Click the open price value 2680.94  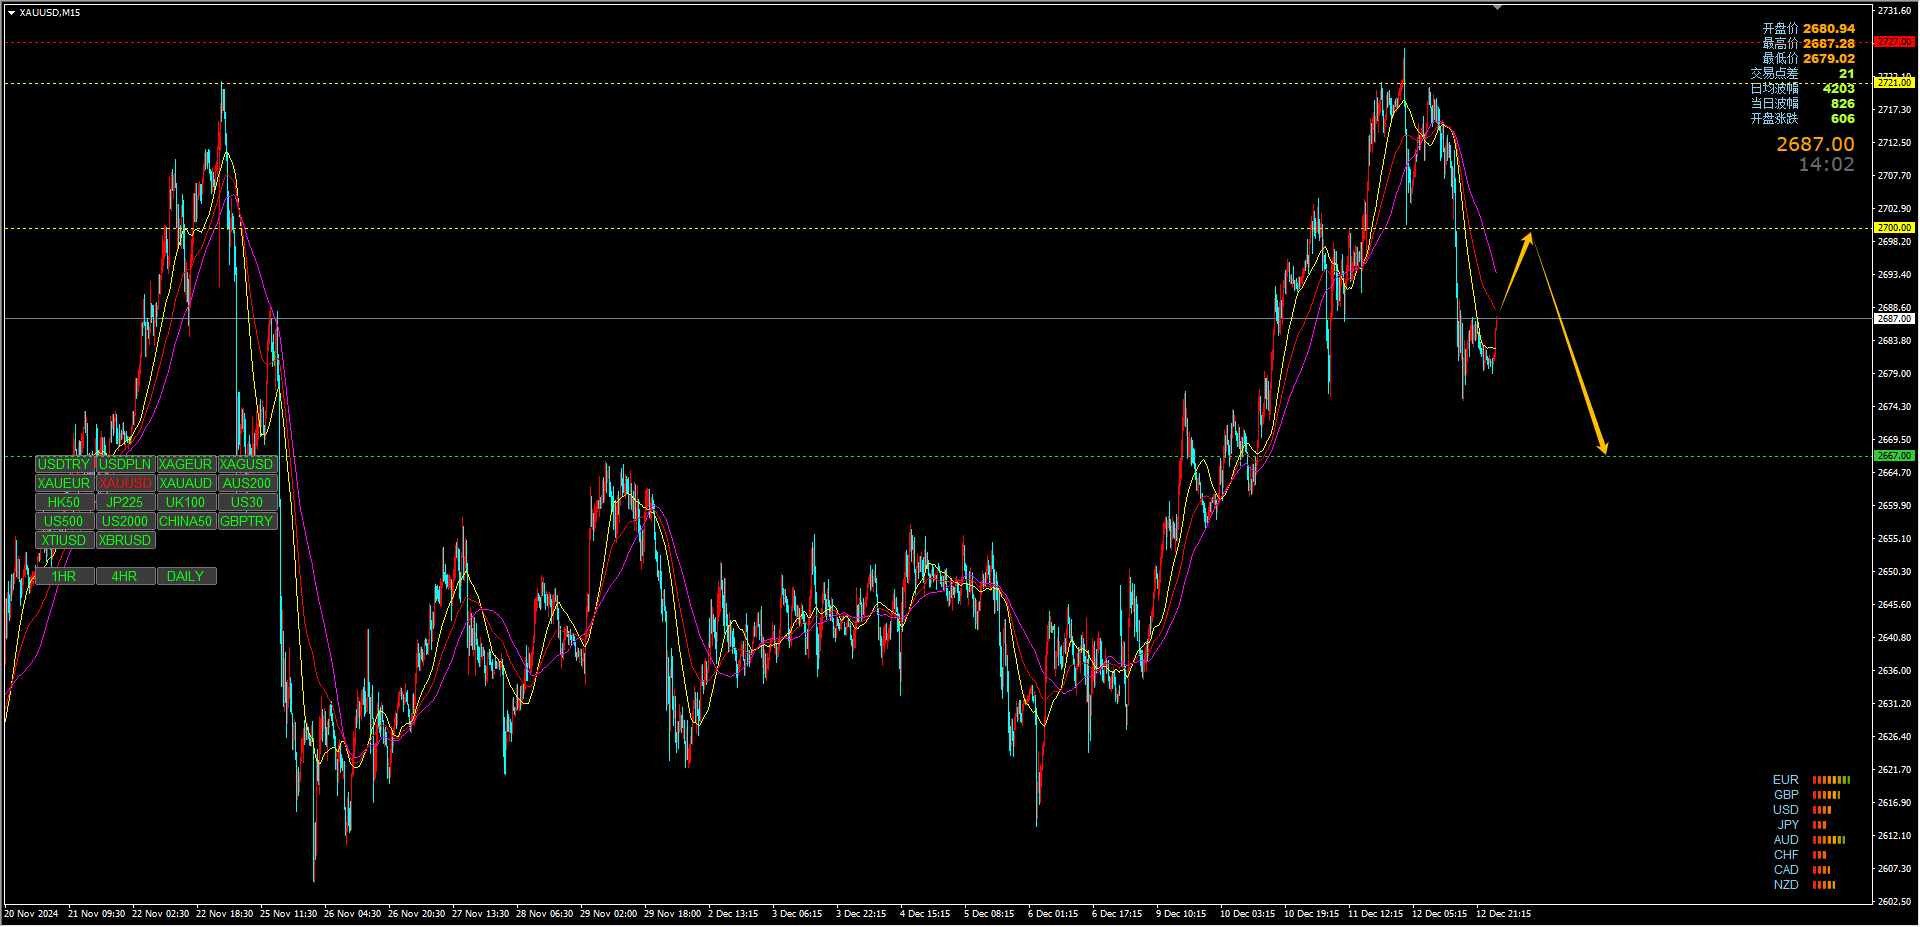(1829, 29)
